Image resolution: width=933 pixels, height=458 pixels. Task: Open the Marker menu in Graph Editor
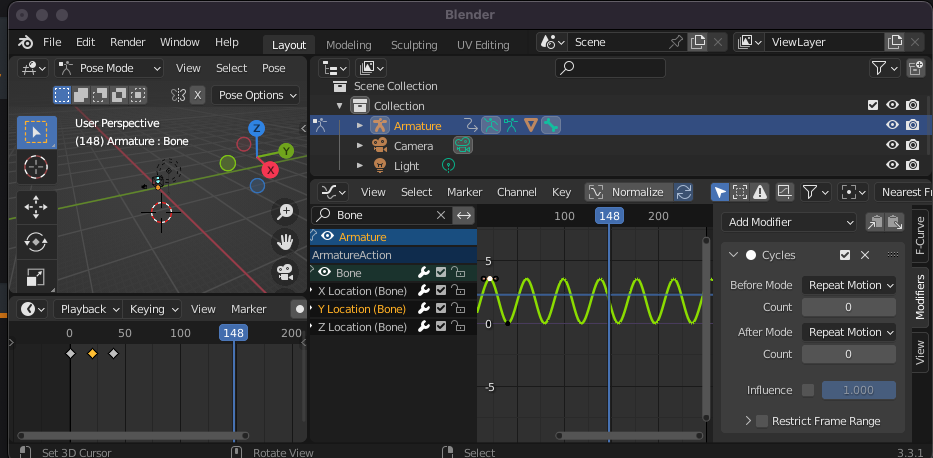465,192
